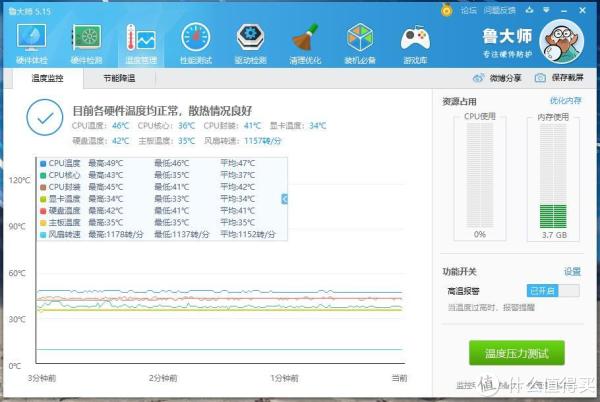The image size is (600, 402).
Task: Start the 温度压力测试 stress test
Action: click(517, 353)
